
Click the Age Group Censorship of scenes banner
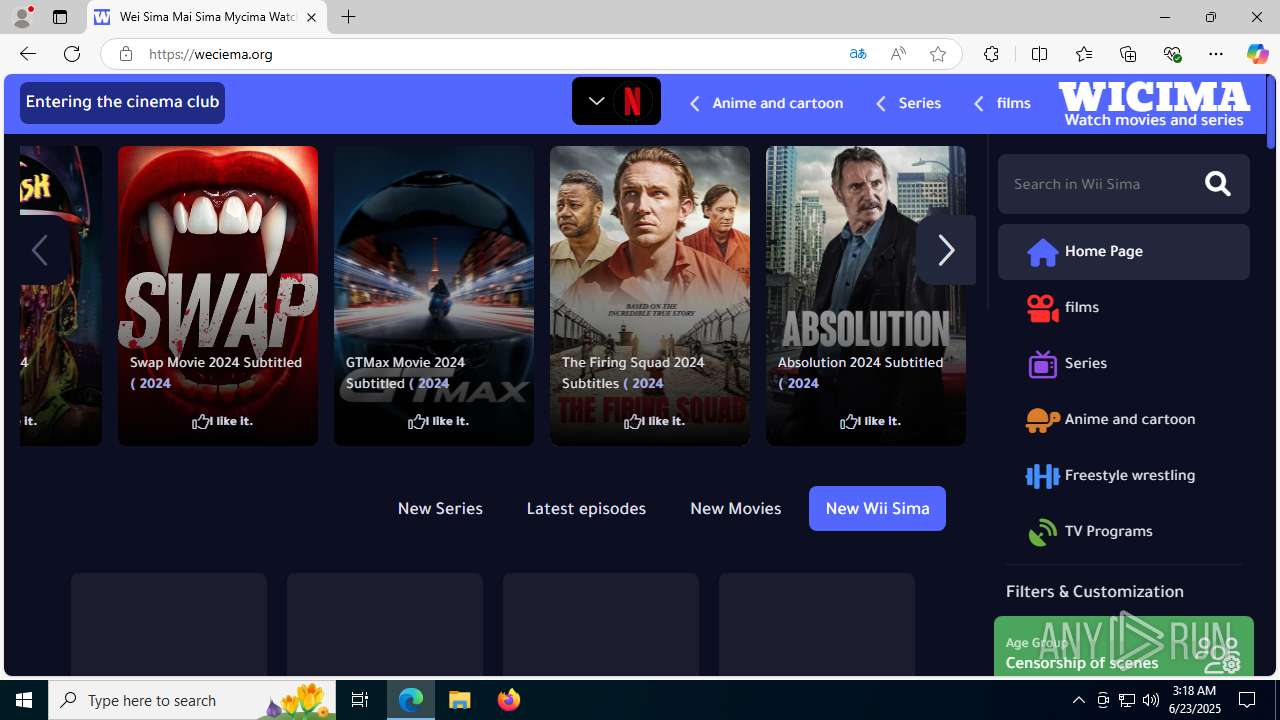(1123, 646)
